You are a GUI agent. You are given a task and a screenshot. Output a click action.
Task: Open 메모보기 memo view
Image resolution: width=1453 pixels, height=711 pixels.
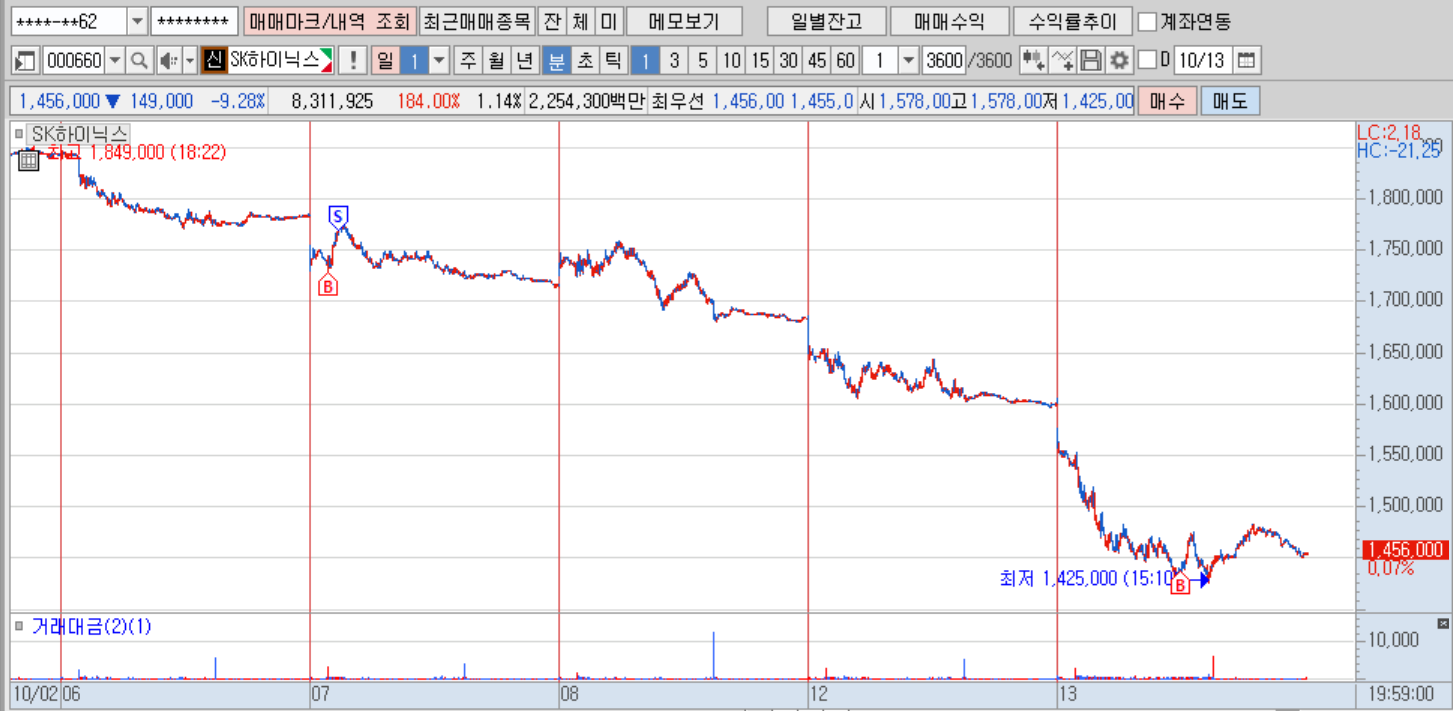(685, 21)
